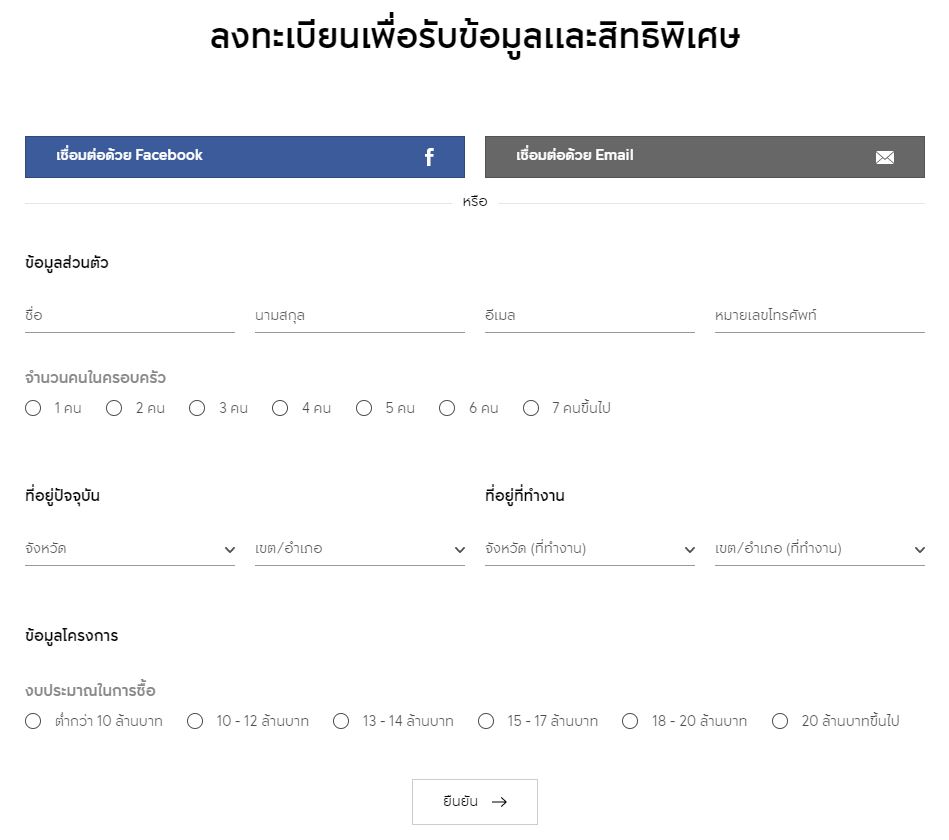Viewport: 949px width, 840px height.
Task: Click the Email envelope icon
Action: [884, 157]
